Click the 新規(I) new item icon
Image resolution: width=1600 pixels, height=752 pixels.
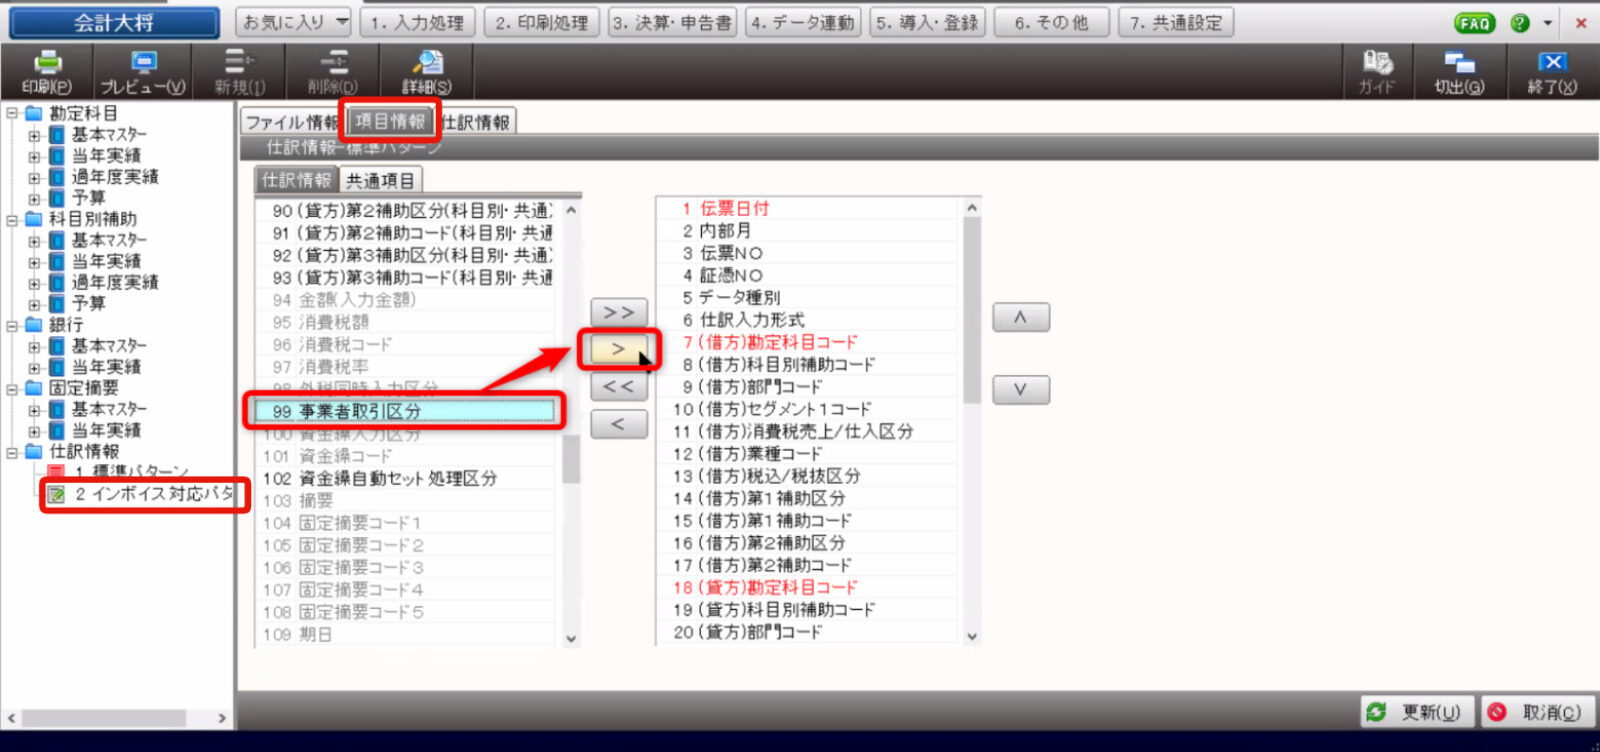(240, 72)
